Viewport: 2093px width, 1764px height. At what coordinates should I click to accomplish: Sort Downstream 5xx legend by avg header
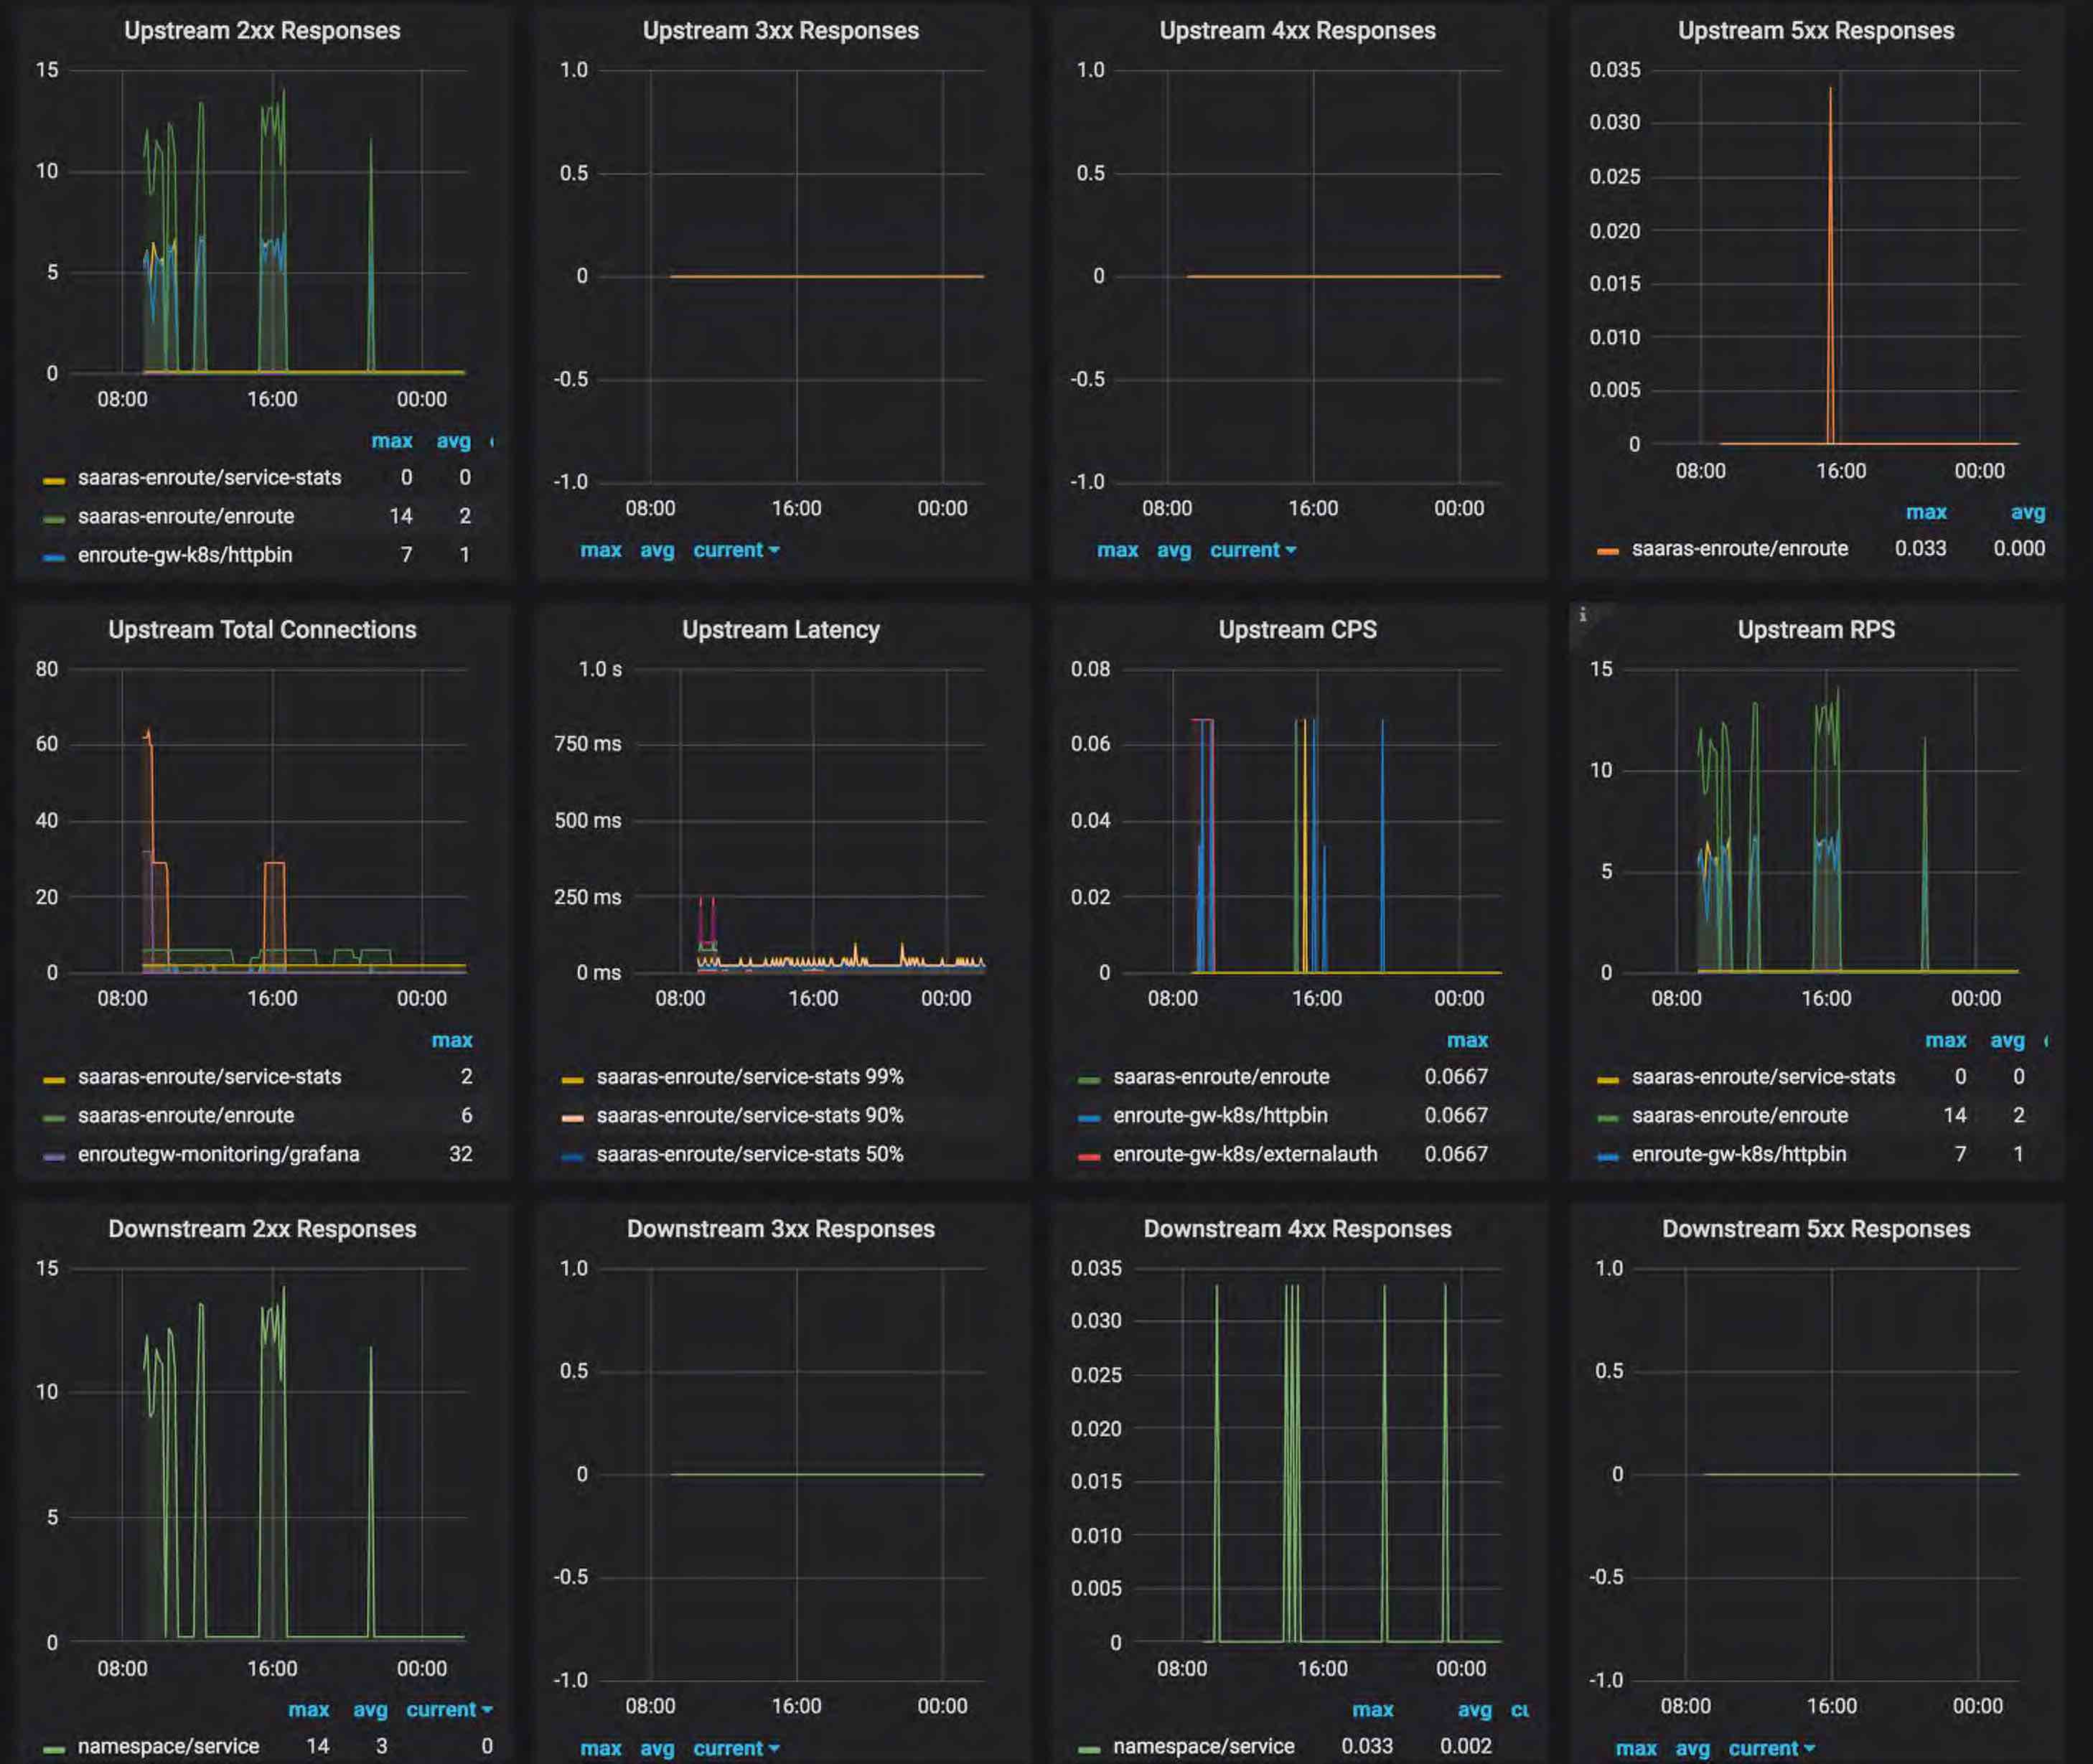click(x=1692, y=1749)
